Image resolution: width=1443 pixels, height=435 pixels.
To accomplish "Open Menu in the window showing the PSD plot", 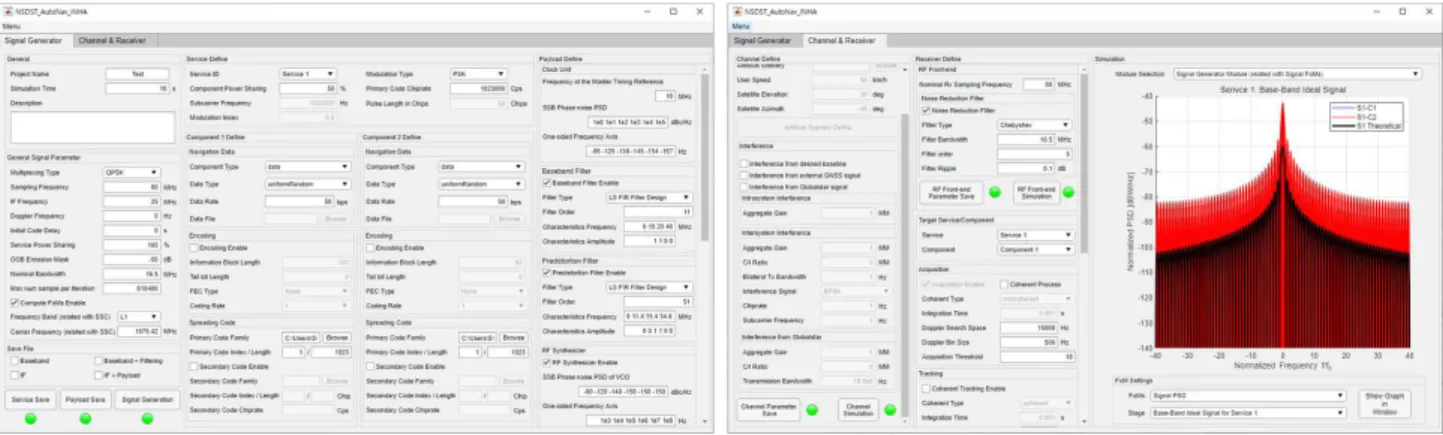I will [741, 24].
